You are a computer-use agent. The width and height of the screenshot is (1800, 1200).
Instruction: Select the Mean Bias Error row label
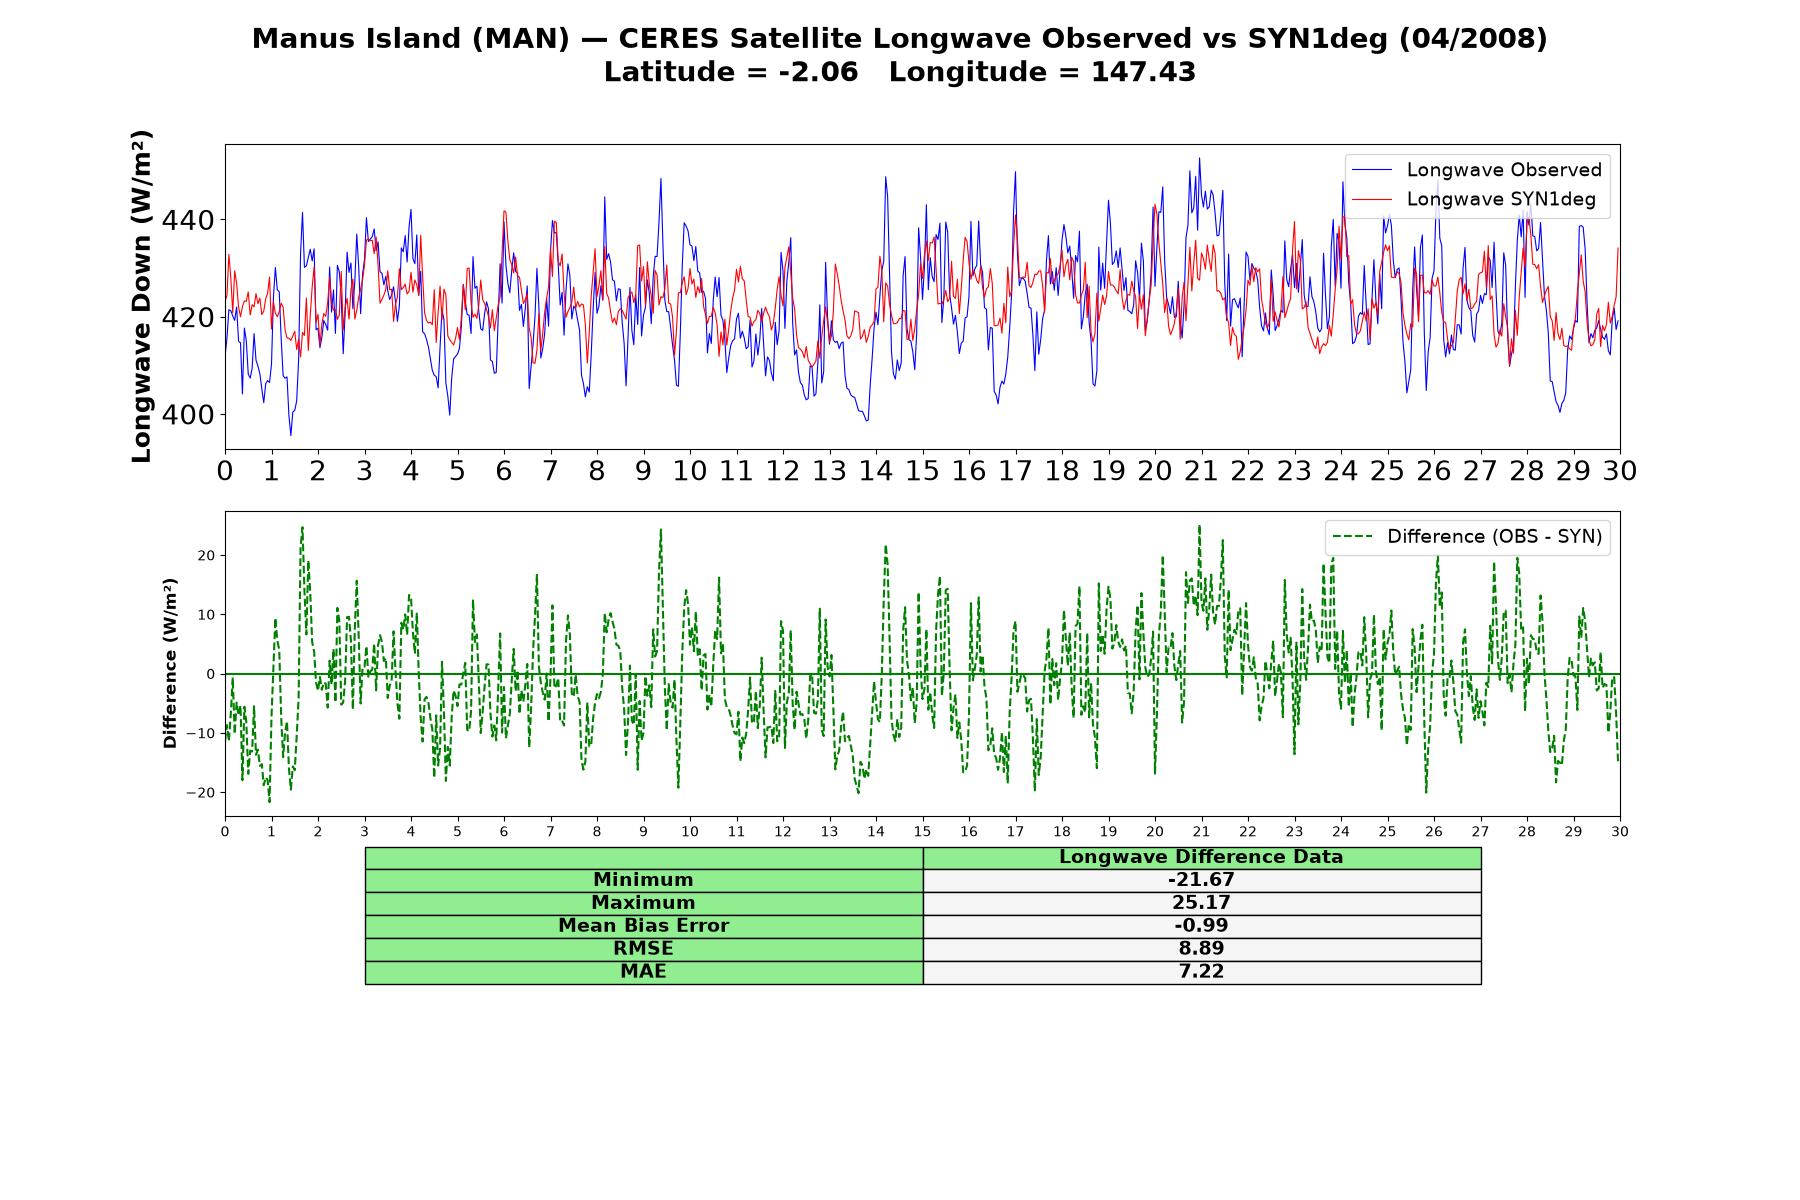pyautogui.click(x=643, y=926)
